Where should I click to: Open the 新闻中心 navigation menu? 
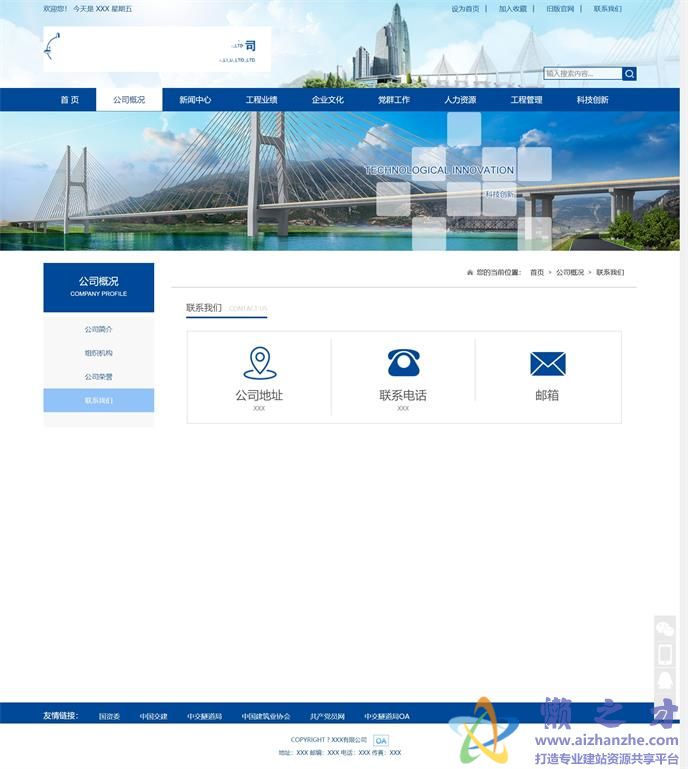195,100
